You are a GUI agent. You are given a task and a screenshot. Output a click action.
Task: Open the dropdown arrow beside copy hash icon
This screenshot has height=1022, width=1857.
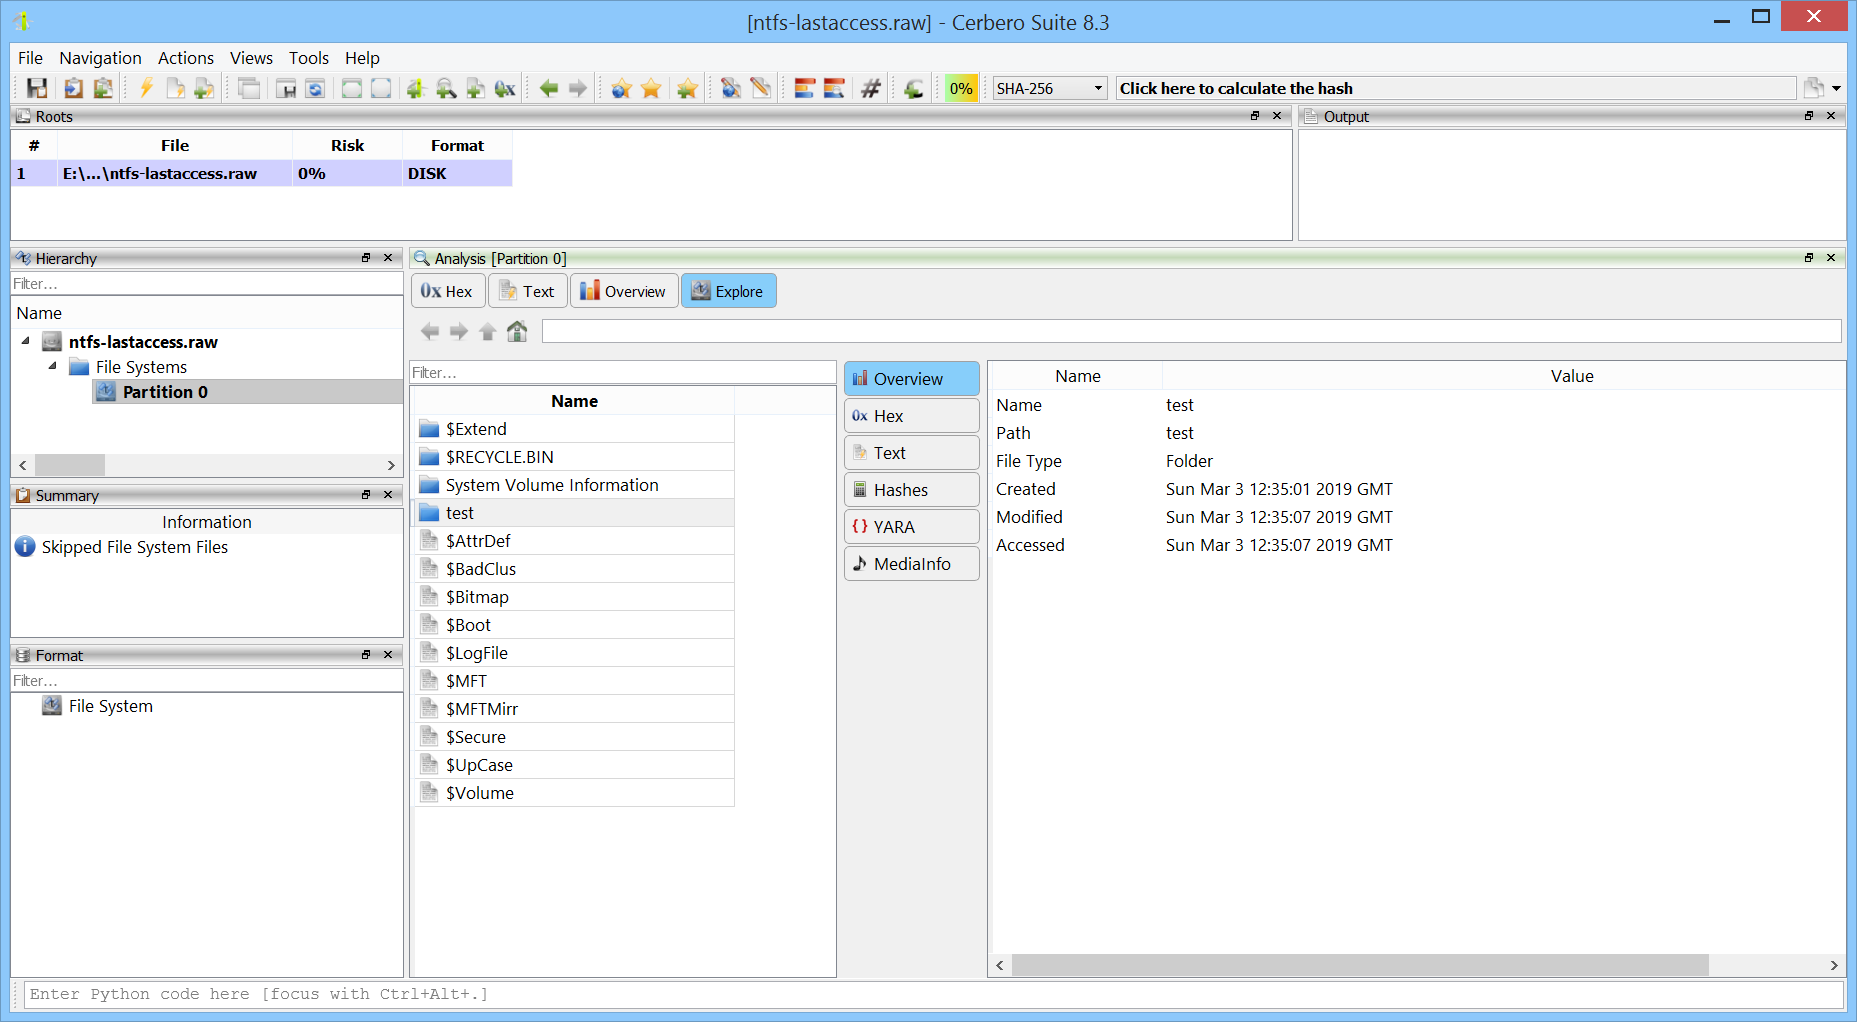point(1836,89)
